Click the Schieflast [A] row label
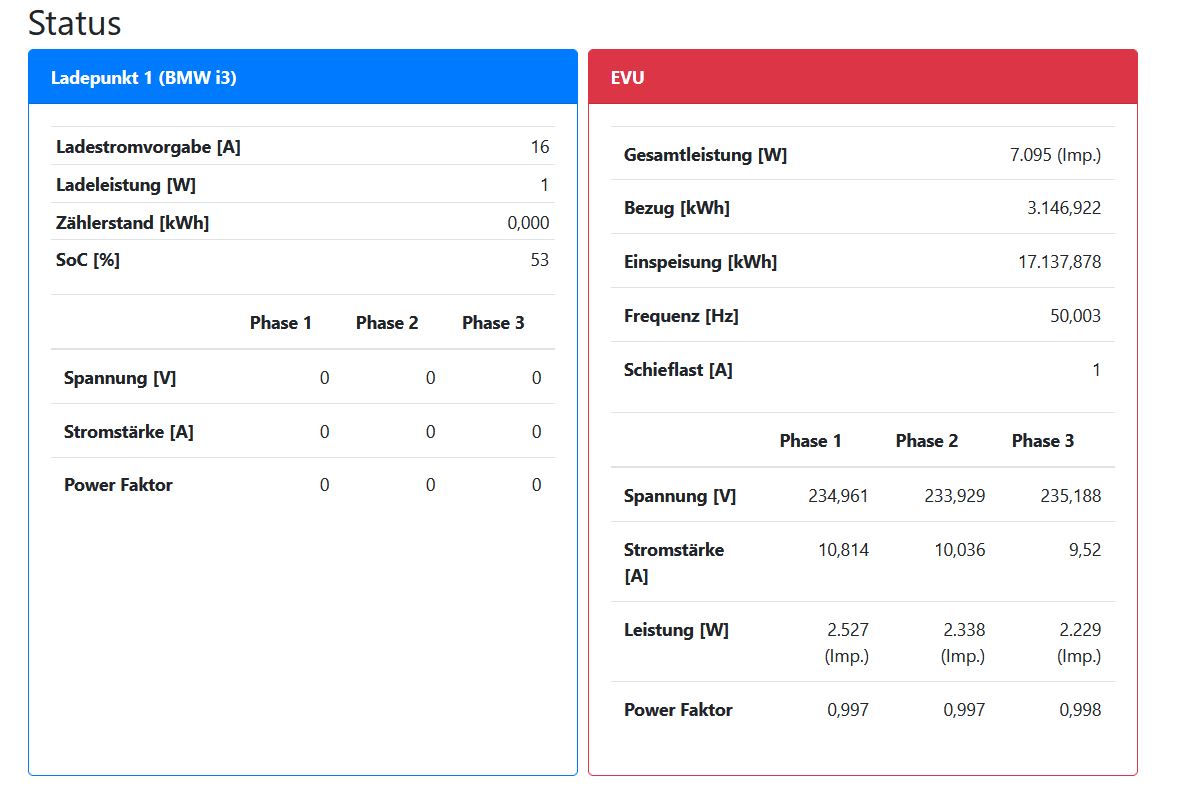 678,370
